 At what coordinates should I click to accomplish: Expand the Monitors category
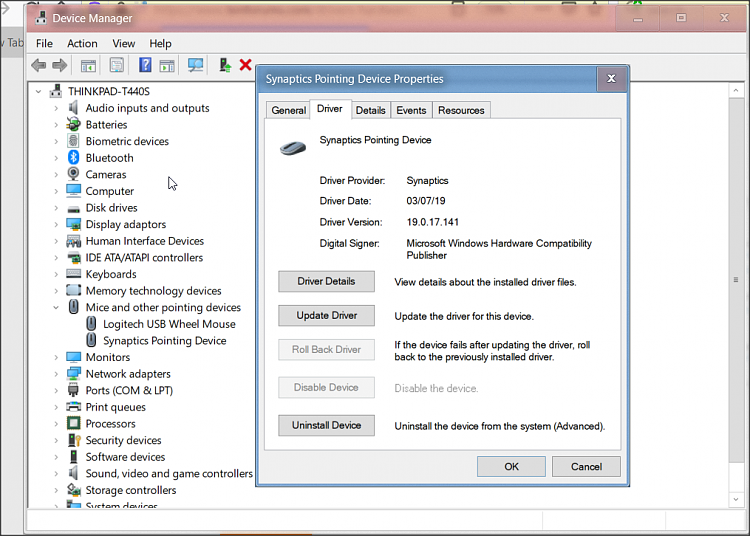coord(56,357)
